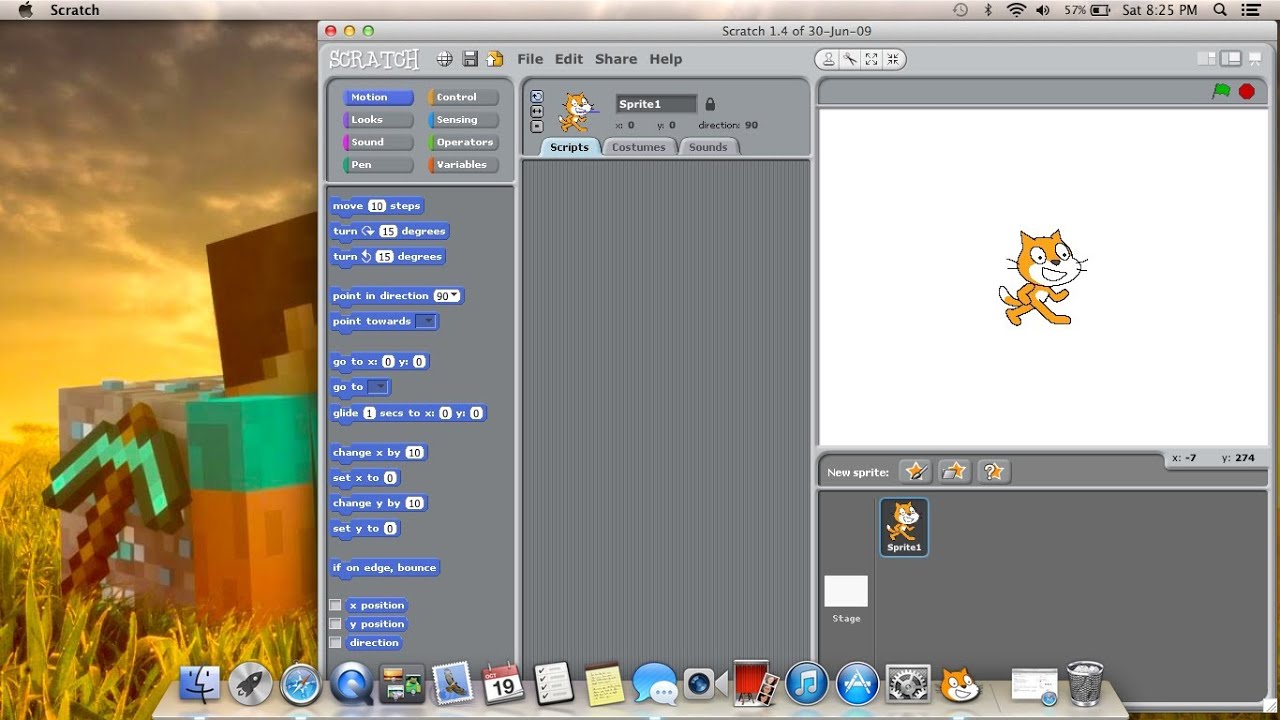Switch to the Costumes tab

coord(639,147)
